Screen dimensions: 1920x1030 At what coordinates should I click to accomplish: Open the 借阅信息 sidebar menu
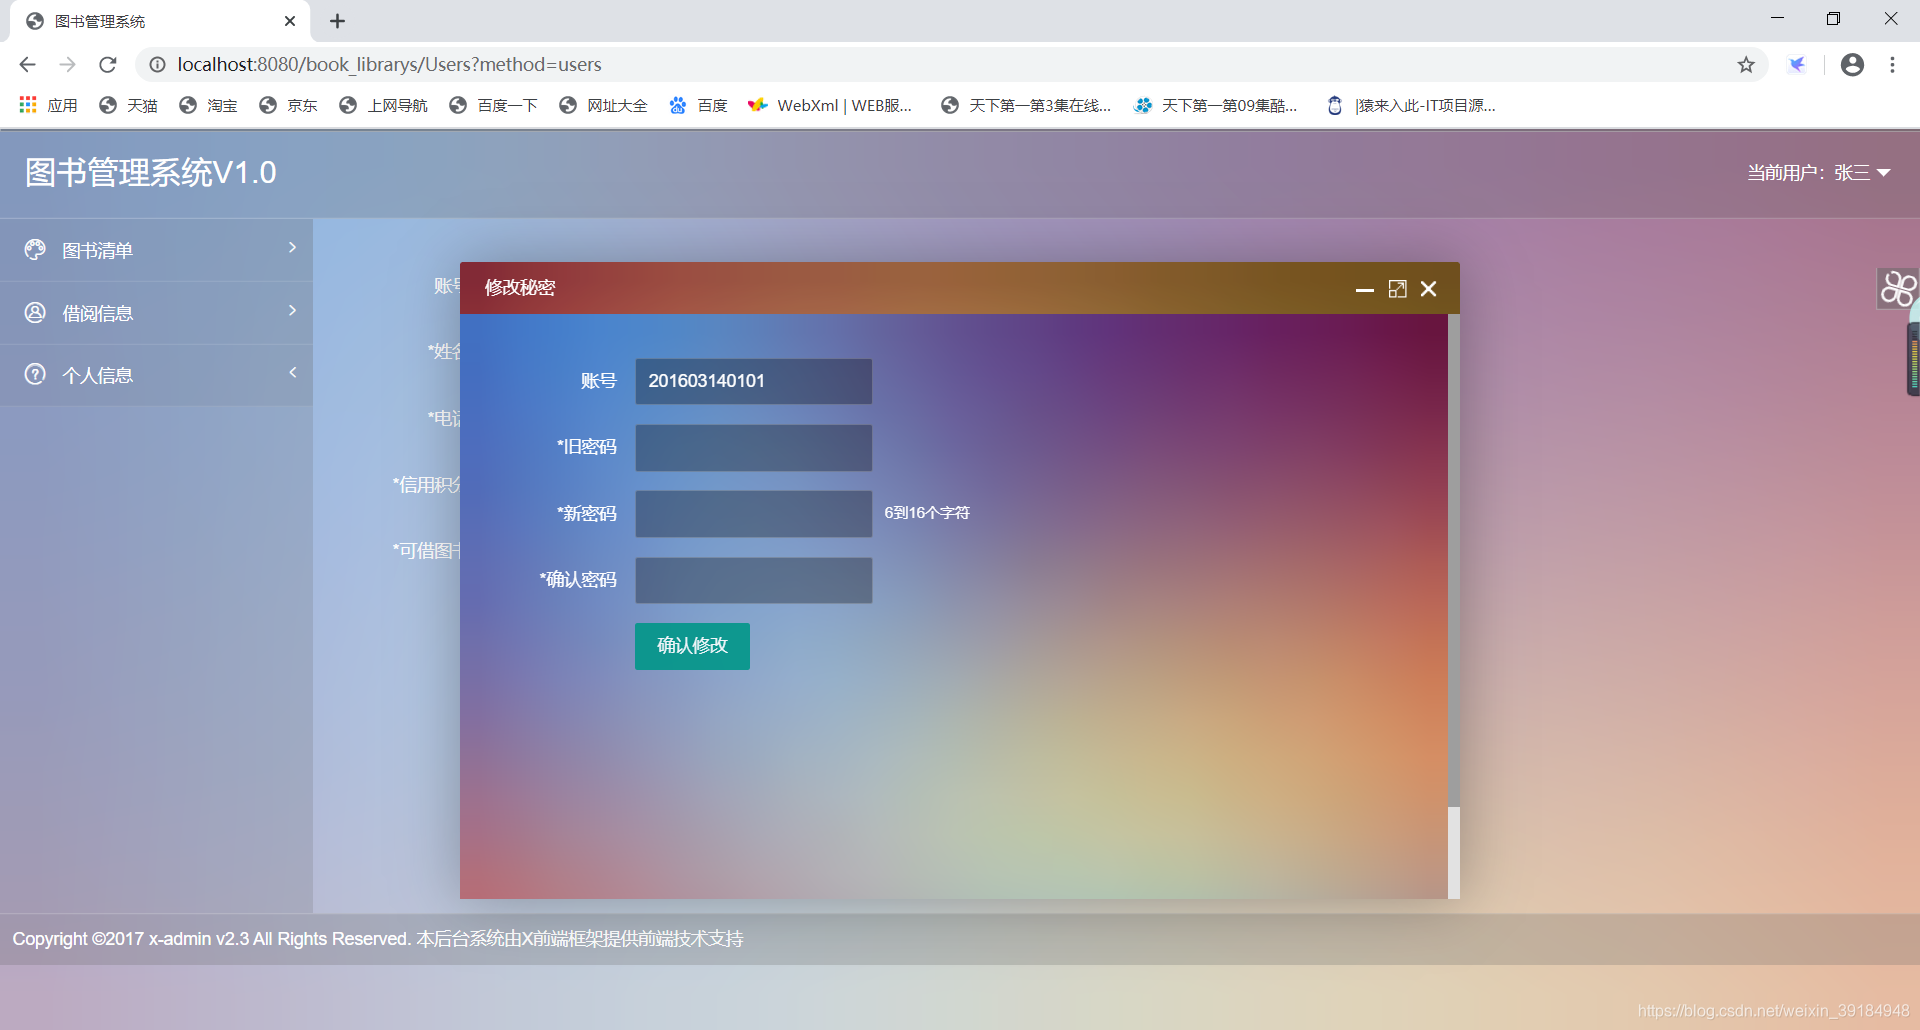[156, 313]
